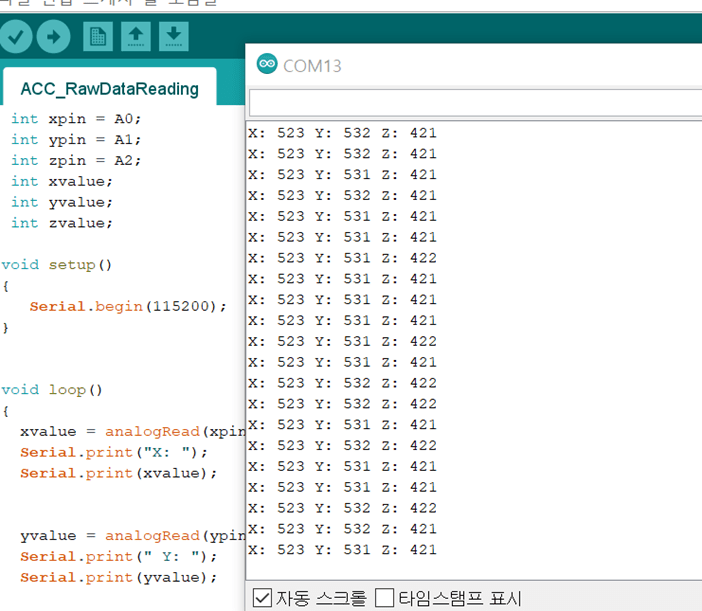Click the Arduino logo in the COM13 window
This screenshot has height=611, width=702.
pyautogui.click(x=267, y=65)
